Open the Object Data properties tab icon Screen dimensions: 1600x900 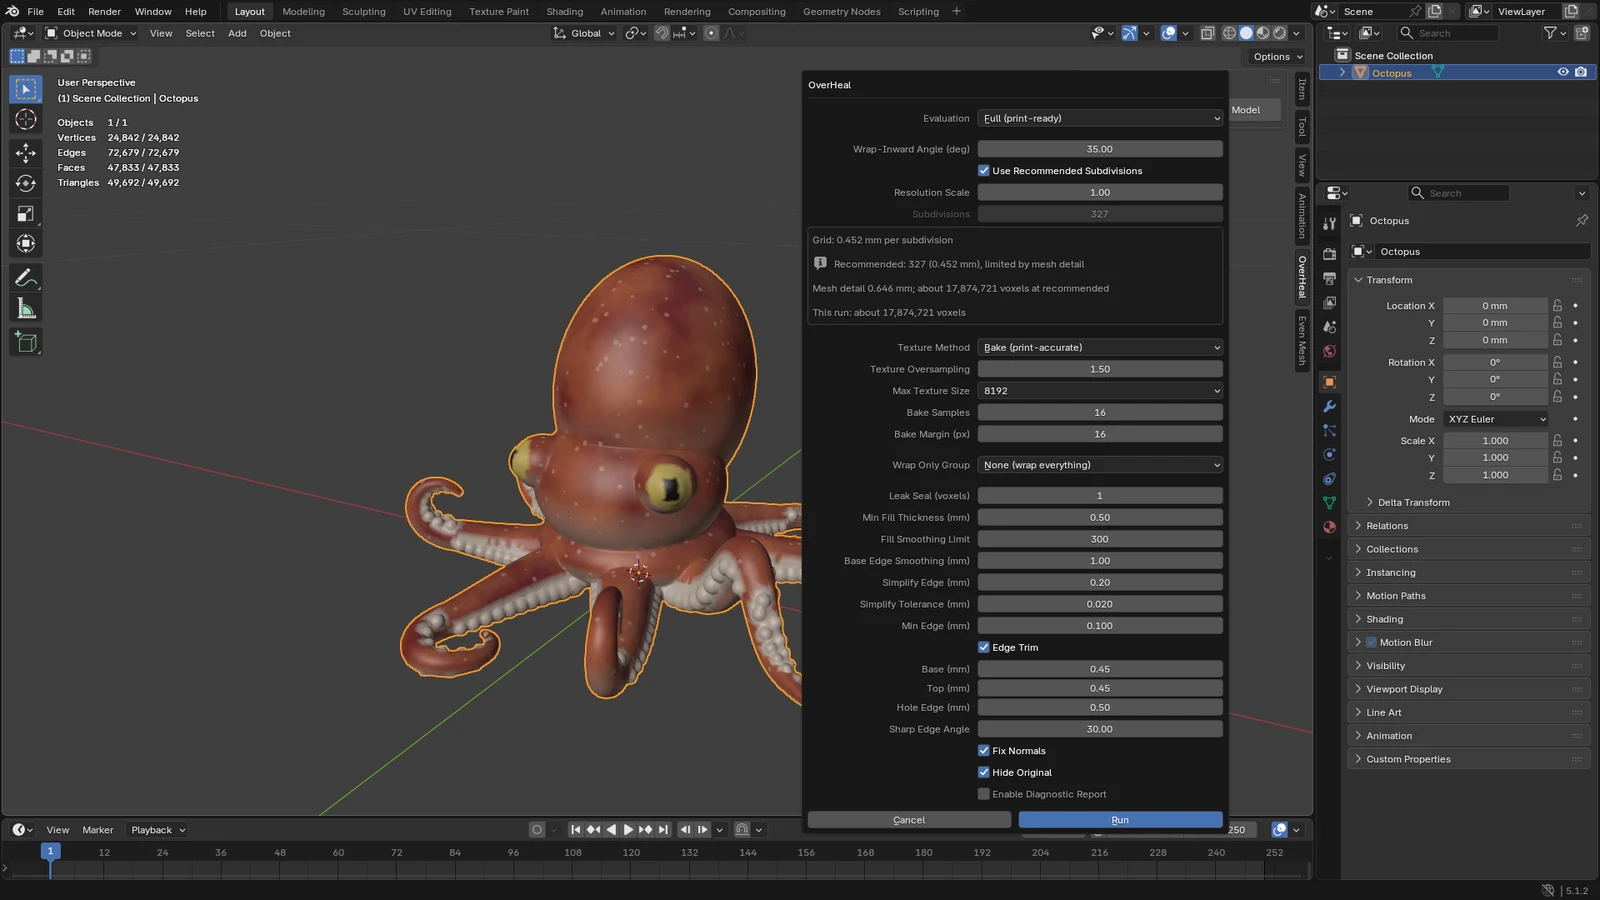point(1329,502)
